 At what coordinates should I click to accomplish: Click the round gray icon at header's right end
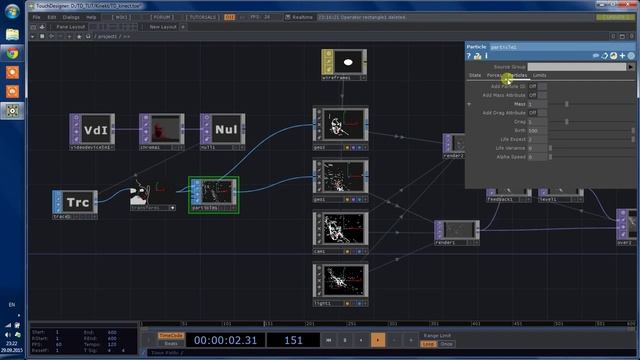[631, 56]
